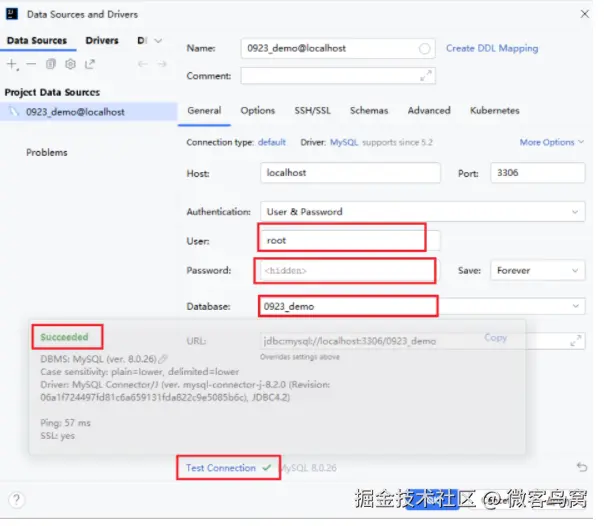Click MySQL 8.0.26 text beside Test Connection
604x526 pixels.
tap(309, 468)
